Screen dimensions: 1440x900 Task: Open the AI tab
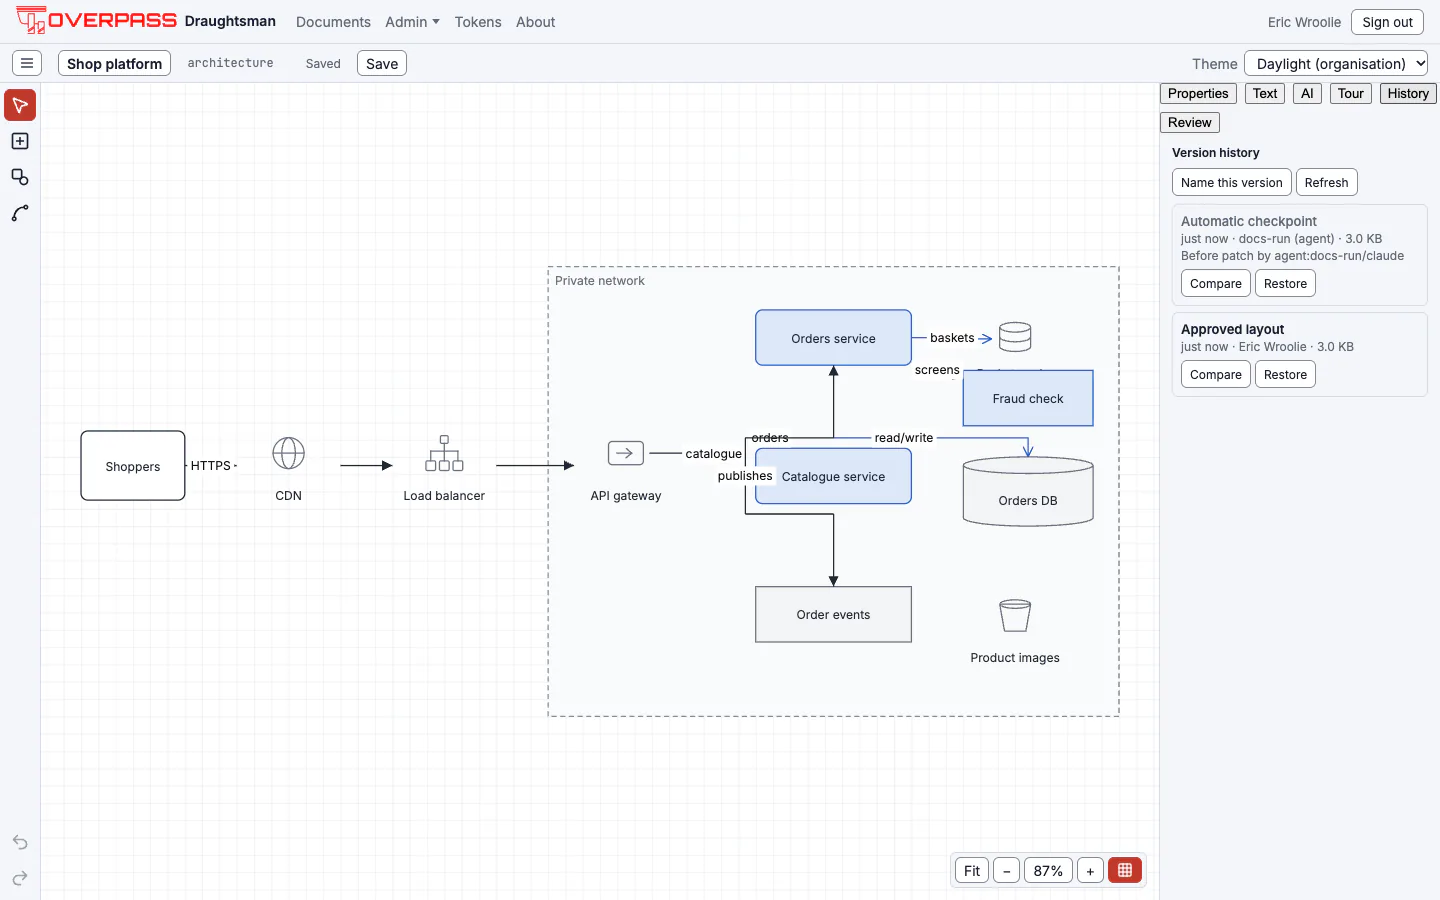pos(1307,93)
